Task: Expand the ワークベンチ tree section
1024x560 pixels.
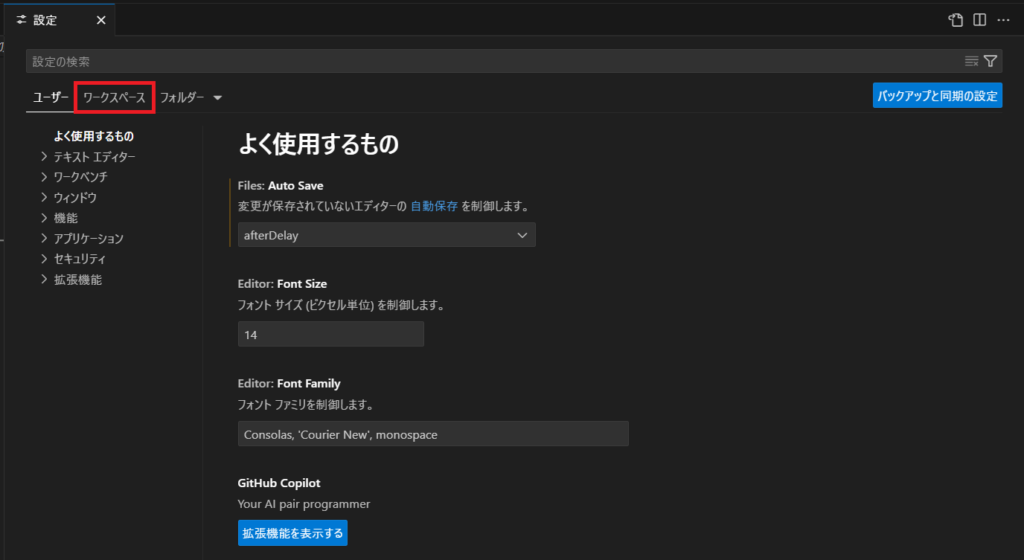Action: (x=44, y=177)
